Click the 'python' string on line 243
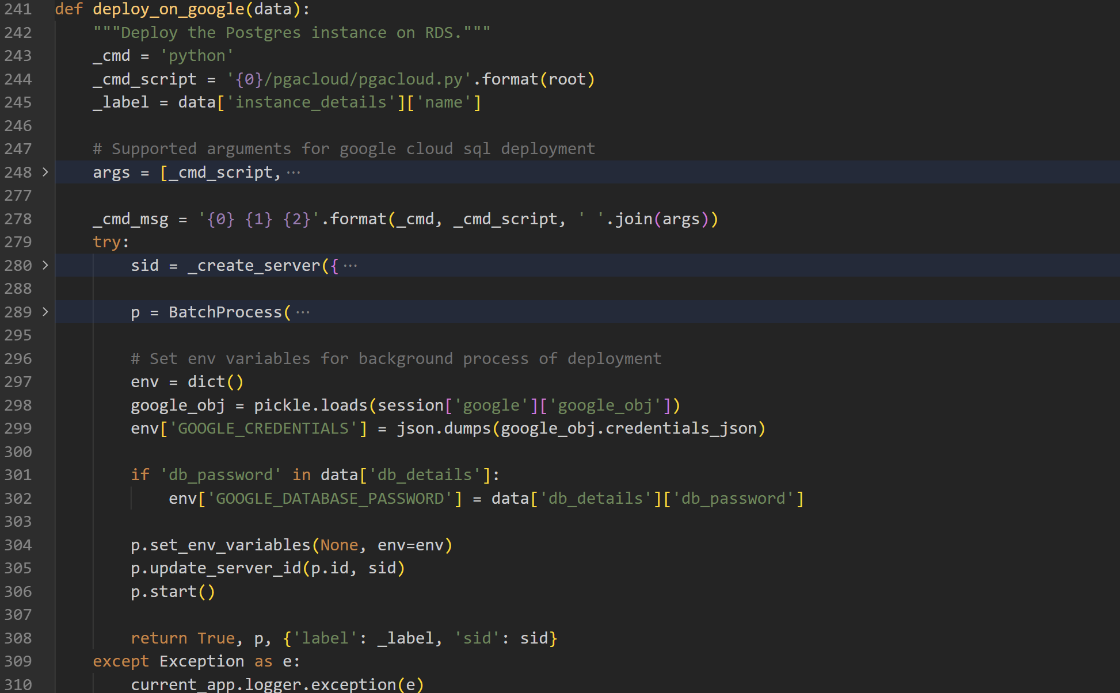Screen dimensions: 1120x693 [197, 55]
